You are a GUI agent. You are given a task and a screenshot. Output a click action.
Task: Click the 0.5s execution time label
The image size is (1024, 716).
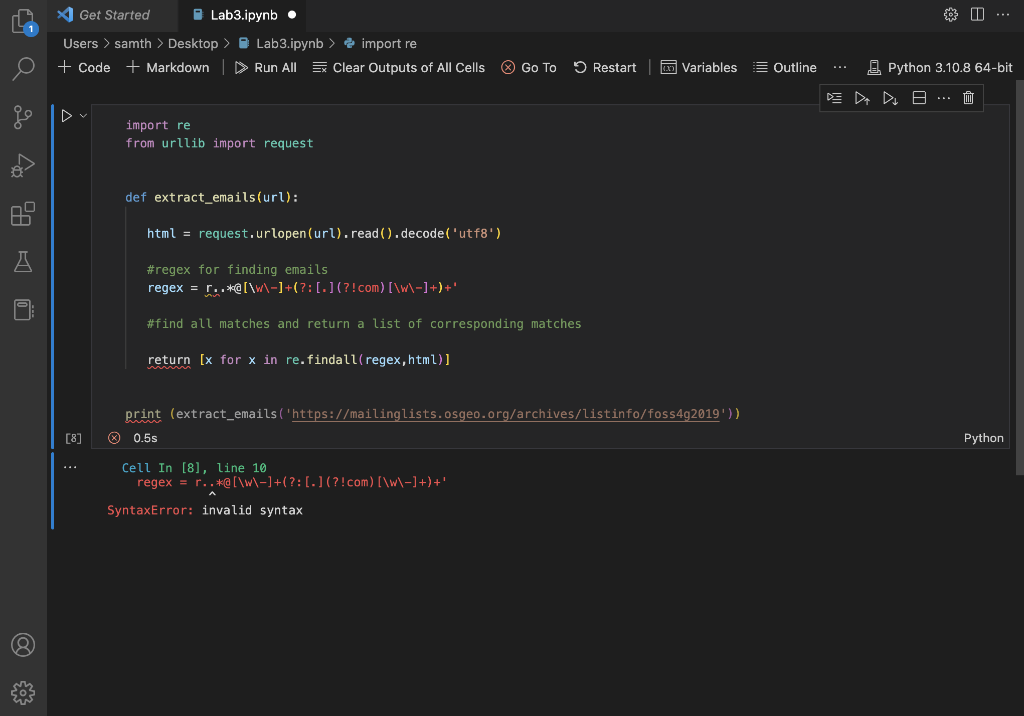tap(145, 438)
